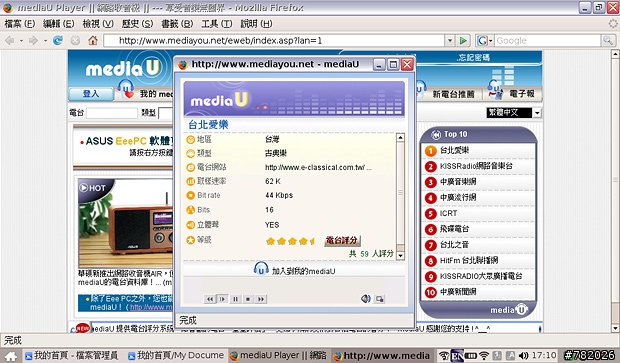
Task: Click the EN input language tray icon
Action: pyautogui.click(x=457, y=355)
